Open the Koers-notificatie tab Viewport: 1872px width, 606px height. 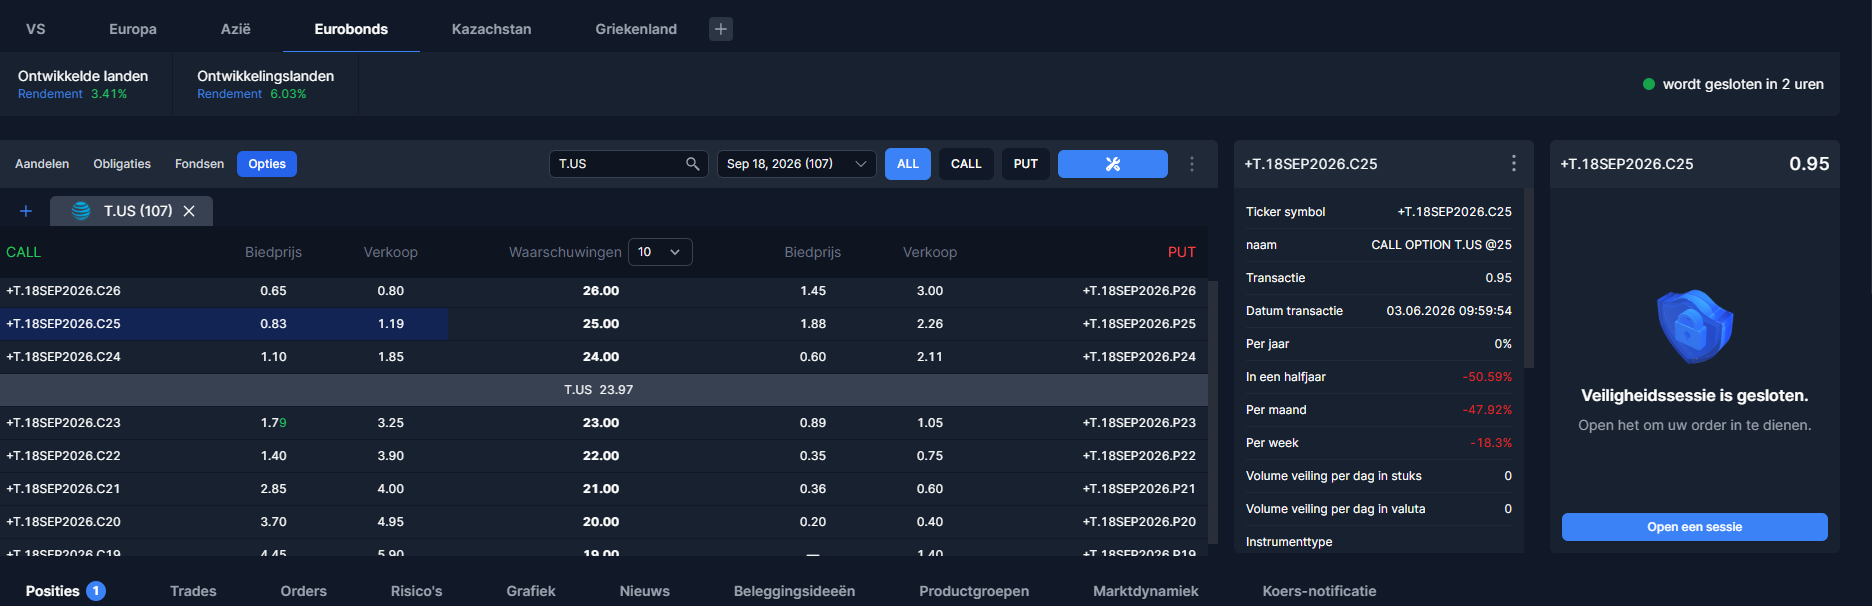pos(1319,591)
